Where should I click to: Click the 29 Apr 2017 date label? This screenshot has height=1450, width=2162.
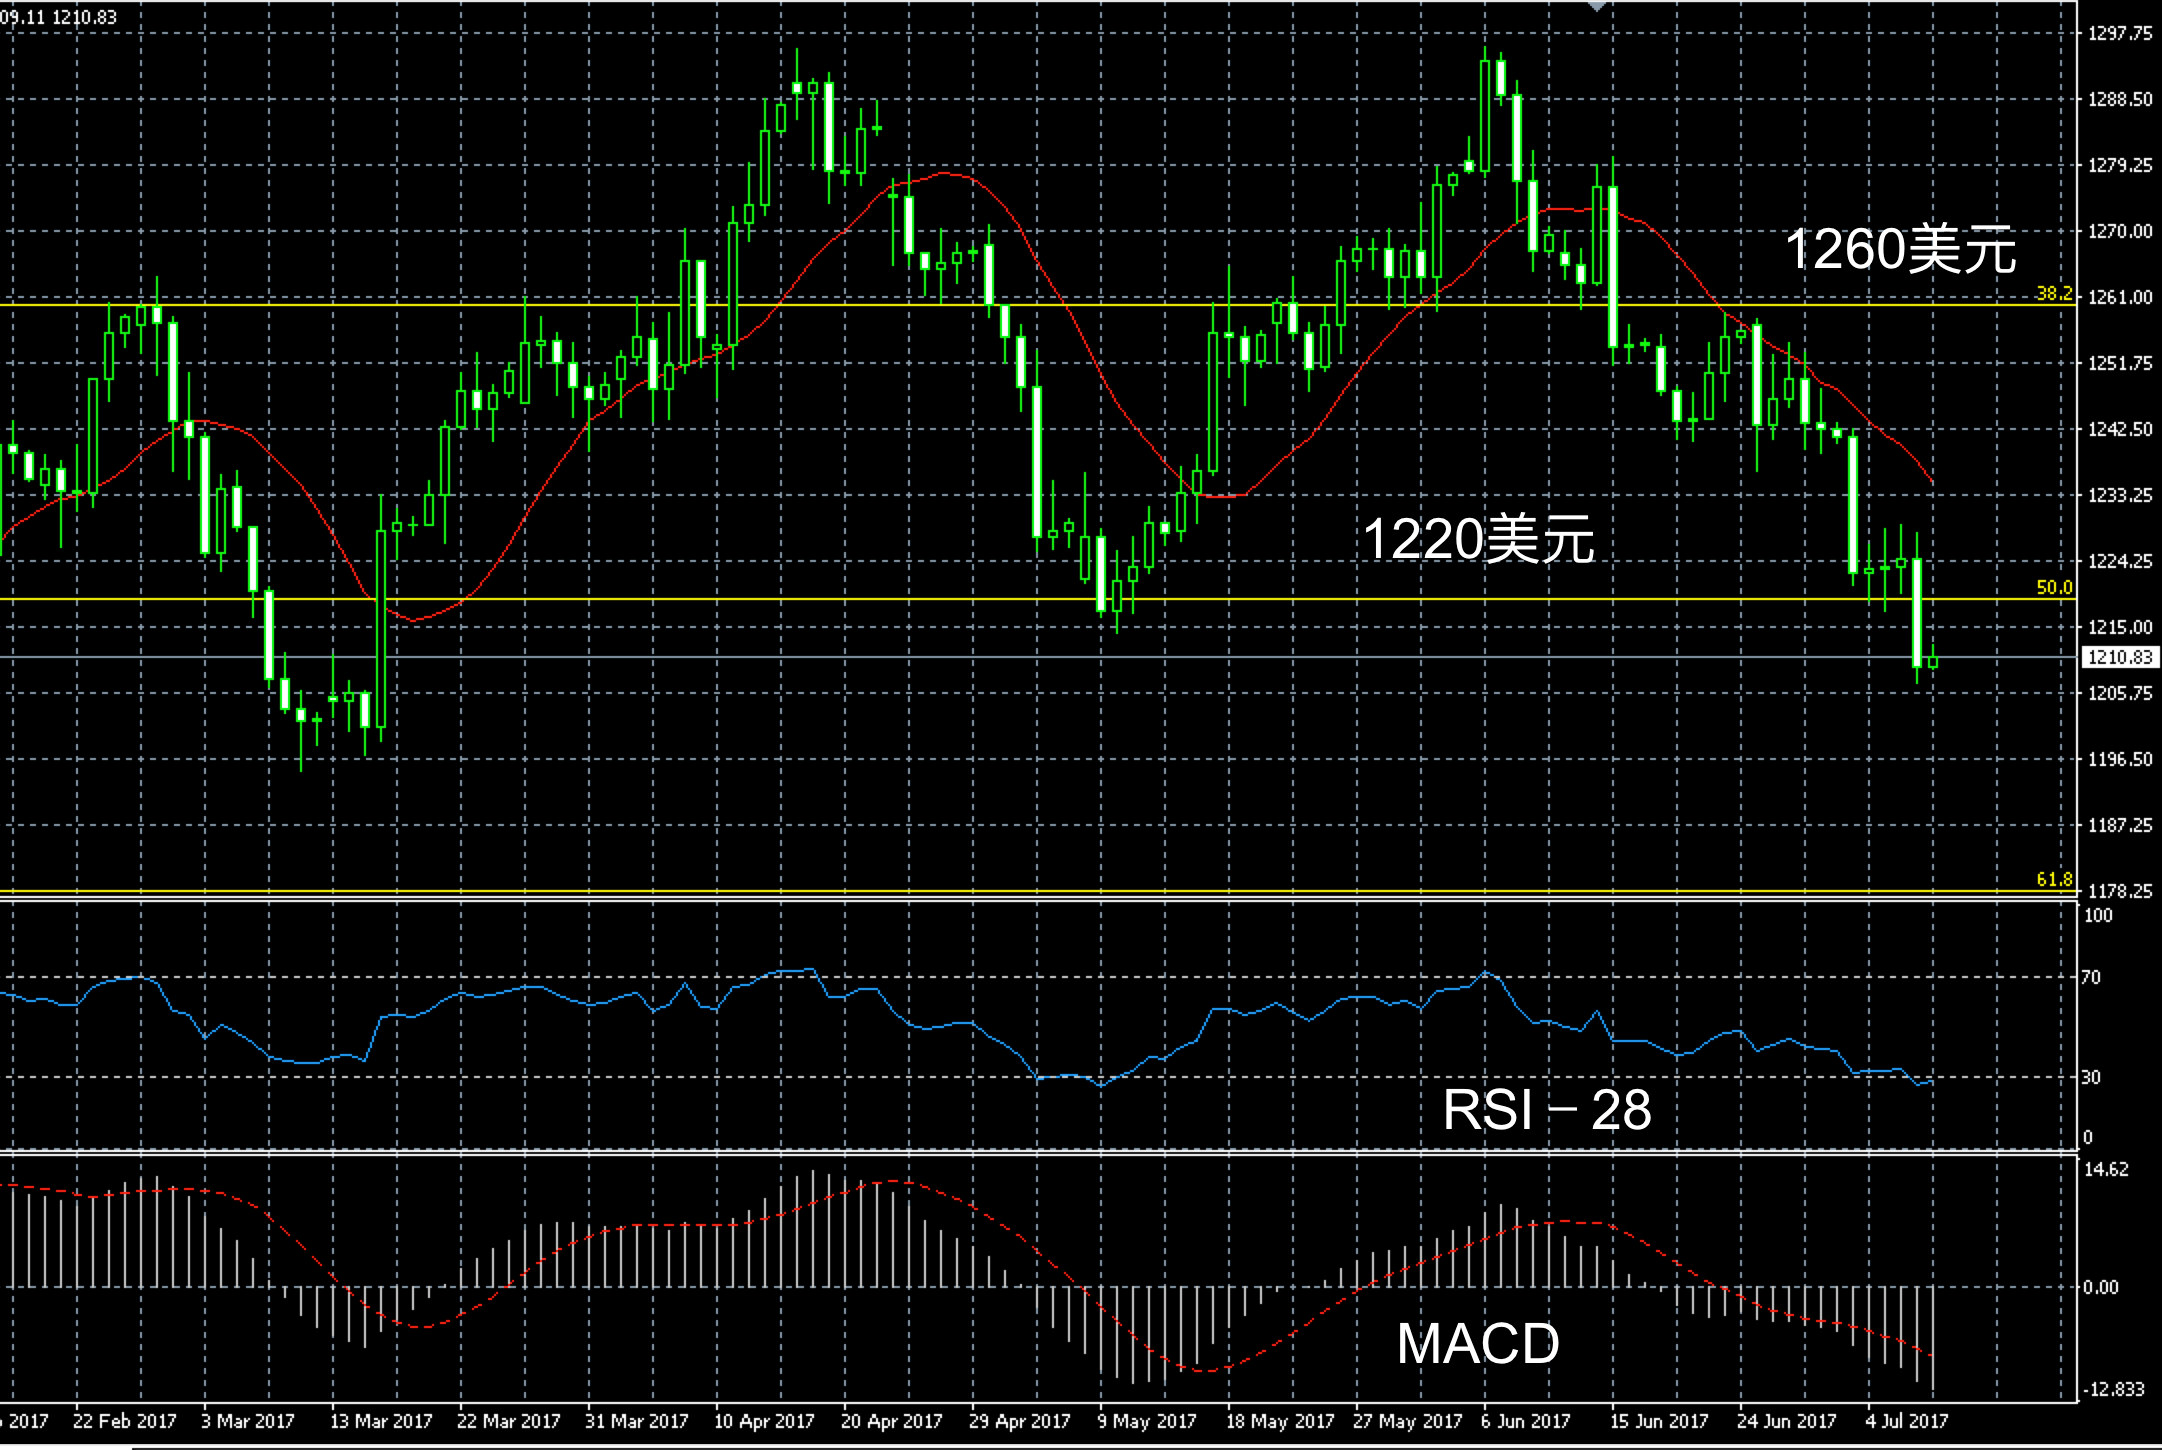[x=1021, y=1421]
